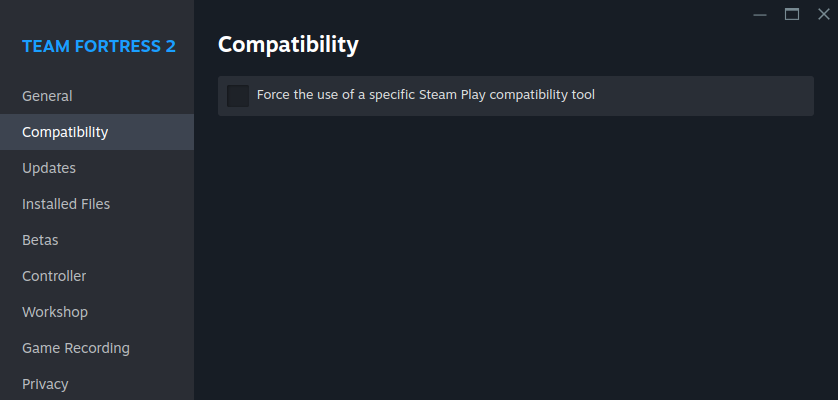Select the Workshop section
This screenshot has width=838, height=400.
(55, 312)
